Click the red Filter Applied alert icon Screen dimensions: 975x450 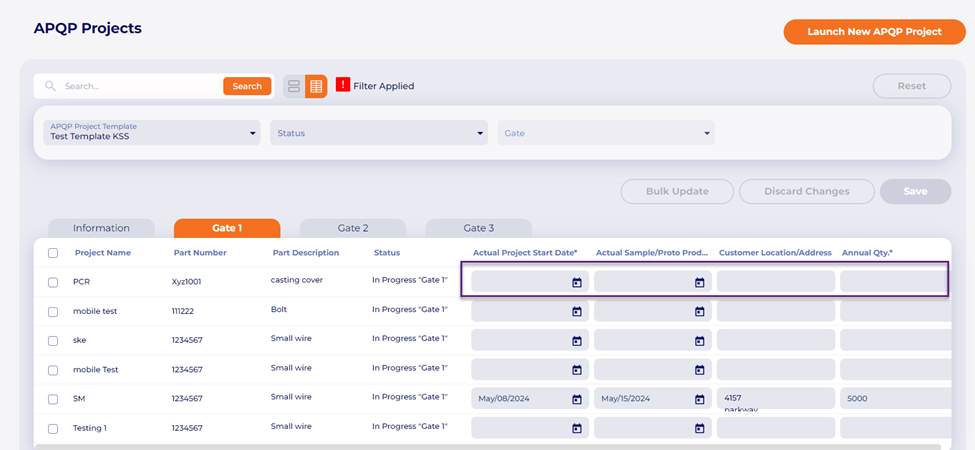(x=343, y=85)
